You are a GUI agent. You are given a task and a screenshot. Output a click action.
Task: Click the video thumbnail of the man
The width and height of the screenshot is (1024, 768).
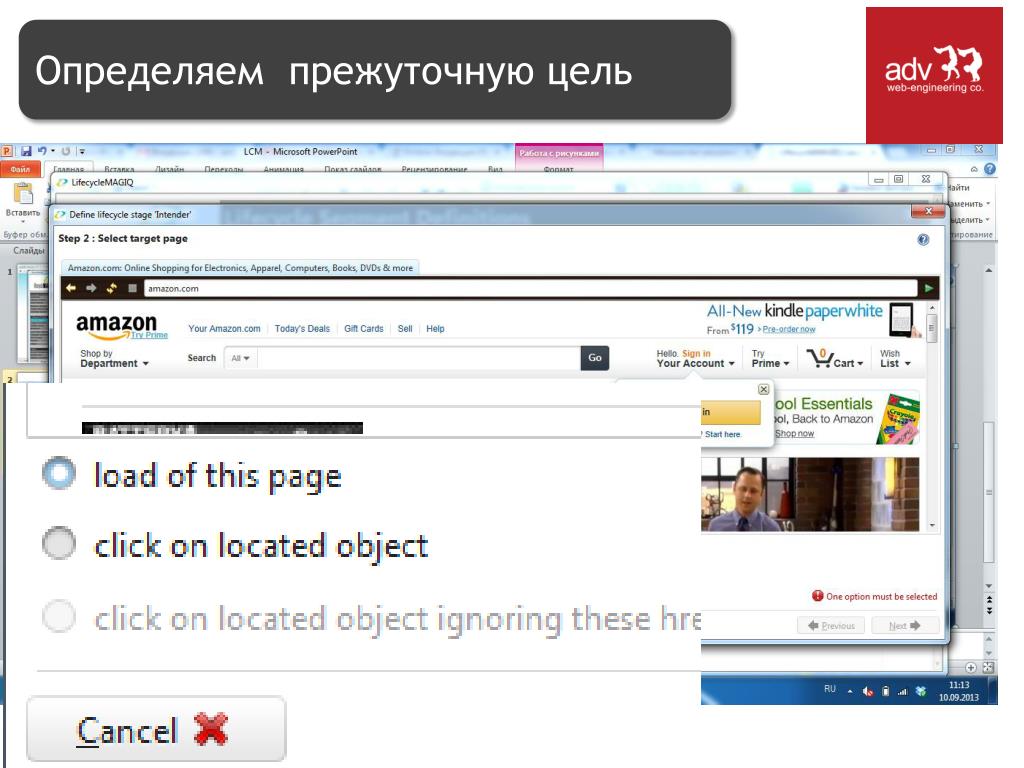coord(810,494)
